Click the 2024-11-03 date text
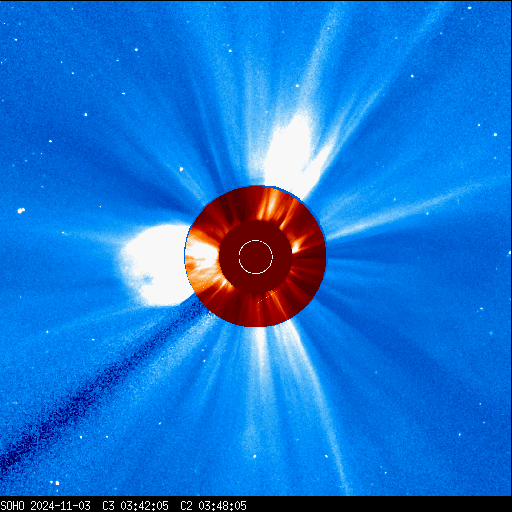Viewport: 512px width, 512px height. [60, 505]
